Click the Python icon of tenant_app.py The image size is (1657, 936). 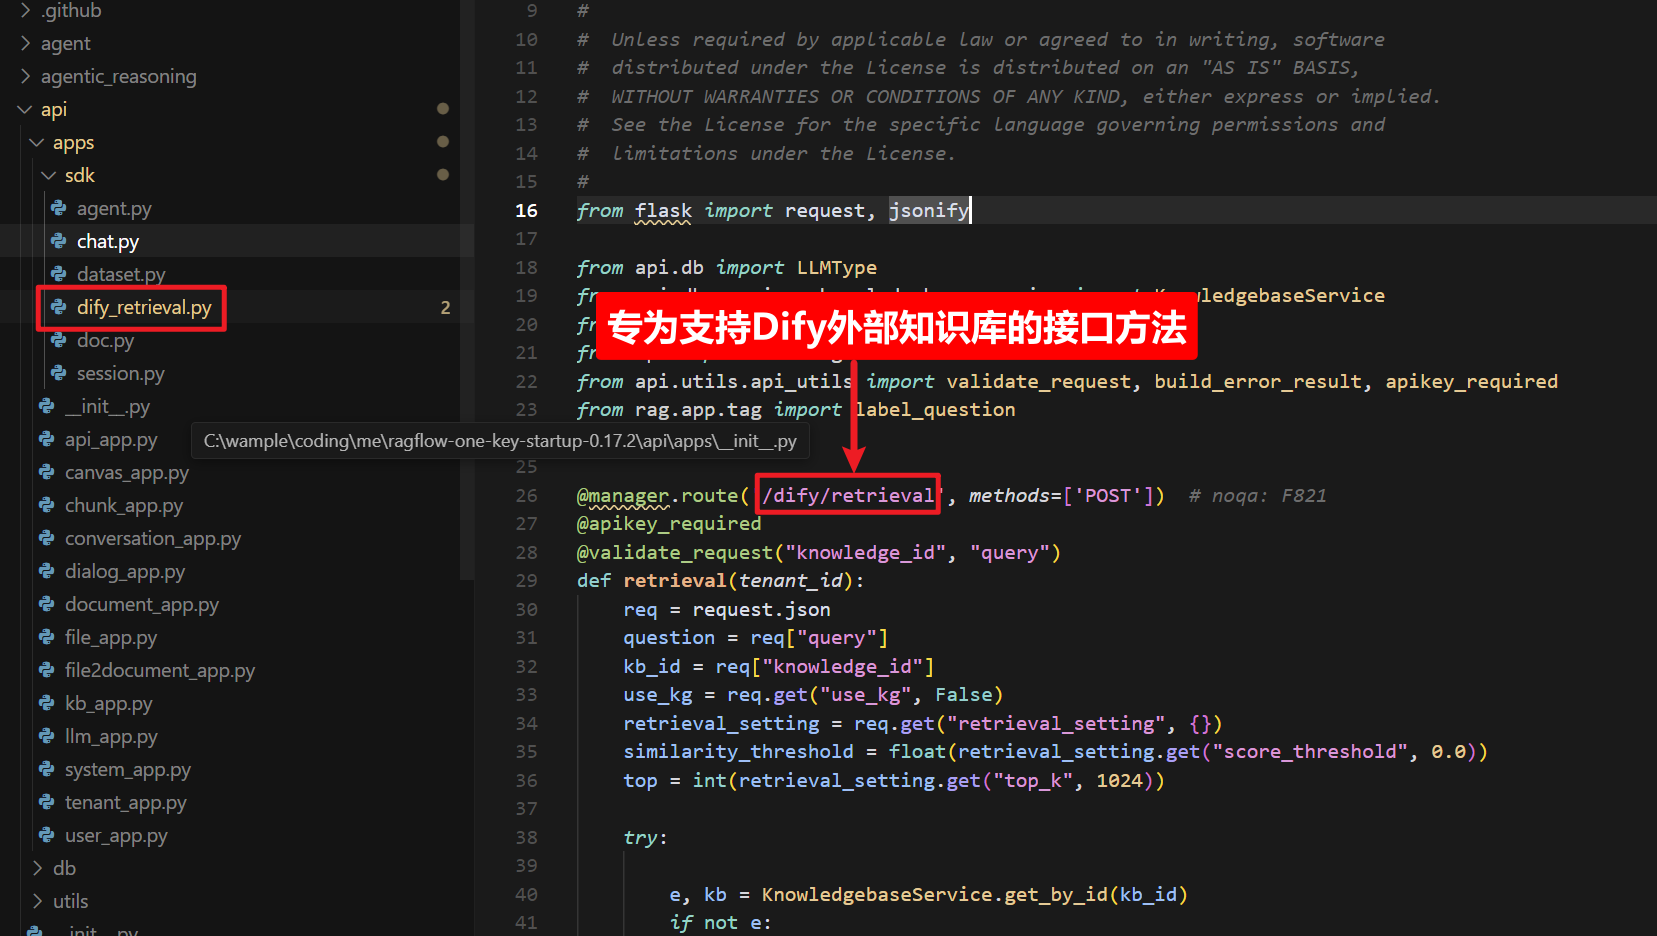47,802
